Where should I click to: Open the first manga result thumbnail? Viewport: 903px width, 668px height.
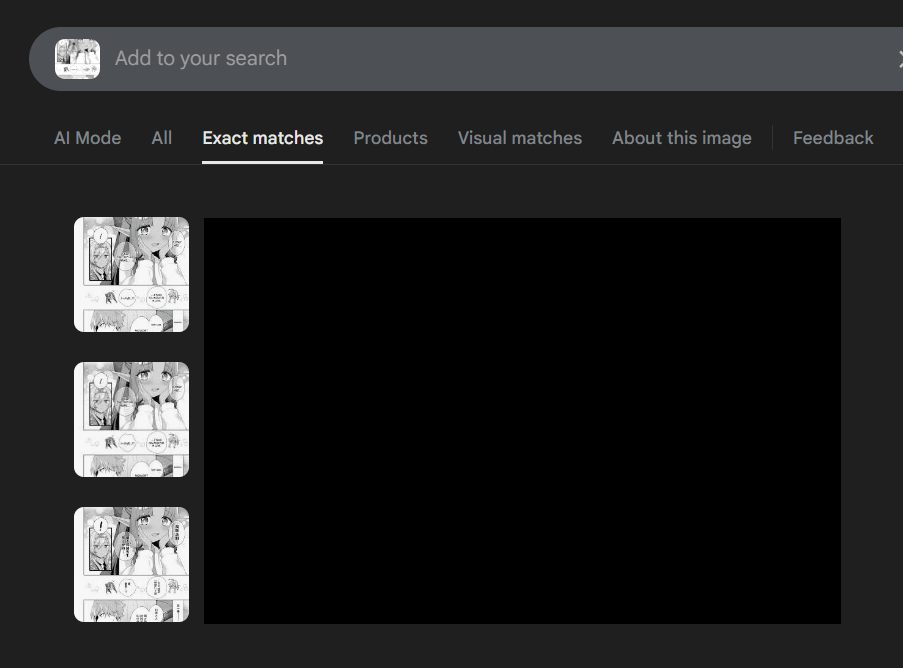tap(131, 274)
